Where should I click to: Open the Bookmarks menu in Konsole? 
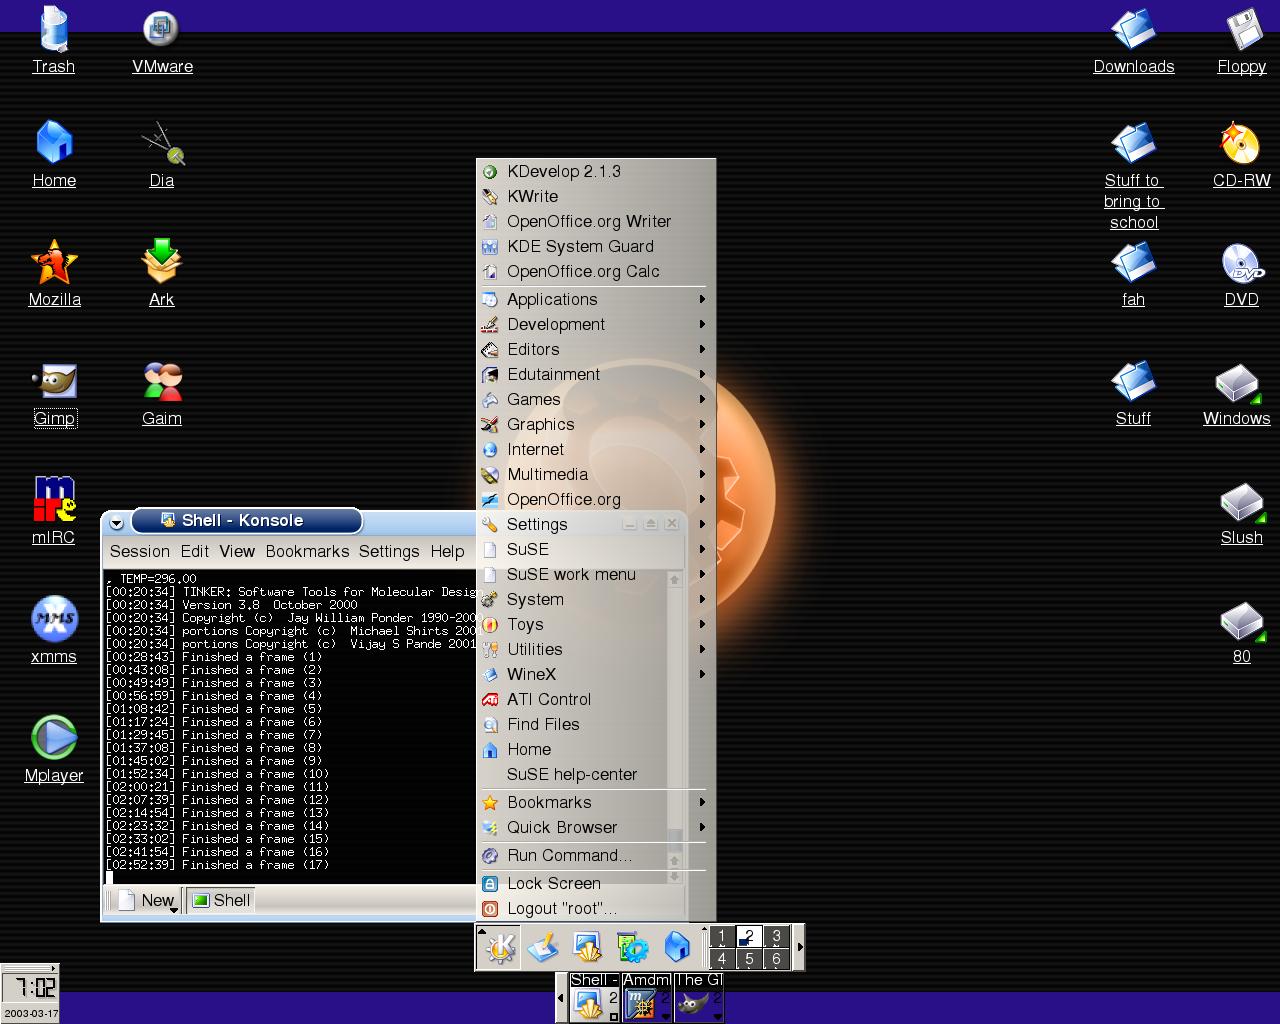307,552
